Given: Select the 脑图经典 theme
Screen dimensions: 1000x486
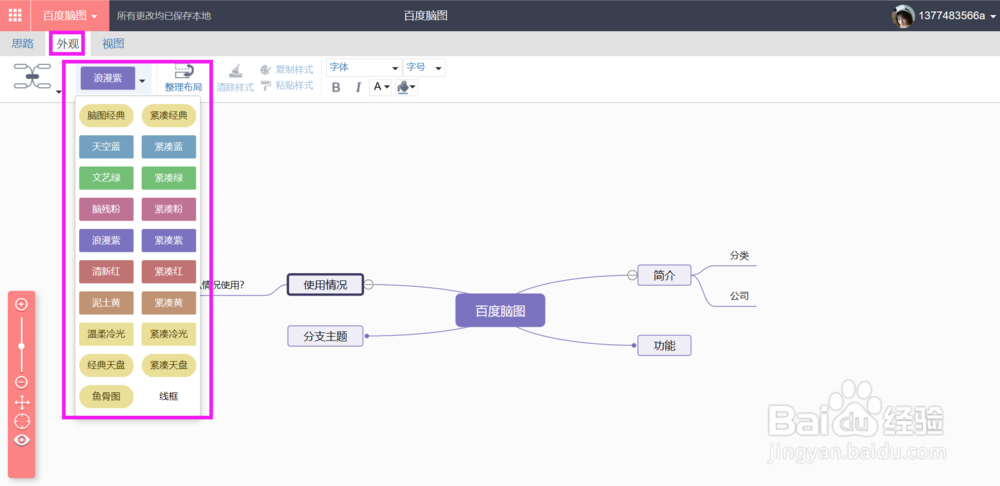Looking at the screenshot, I should coord(107,115).
